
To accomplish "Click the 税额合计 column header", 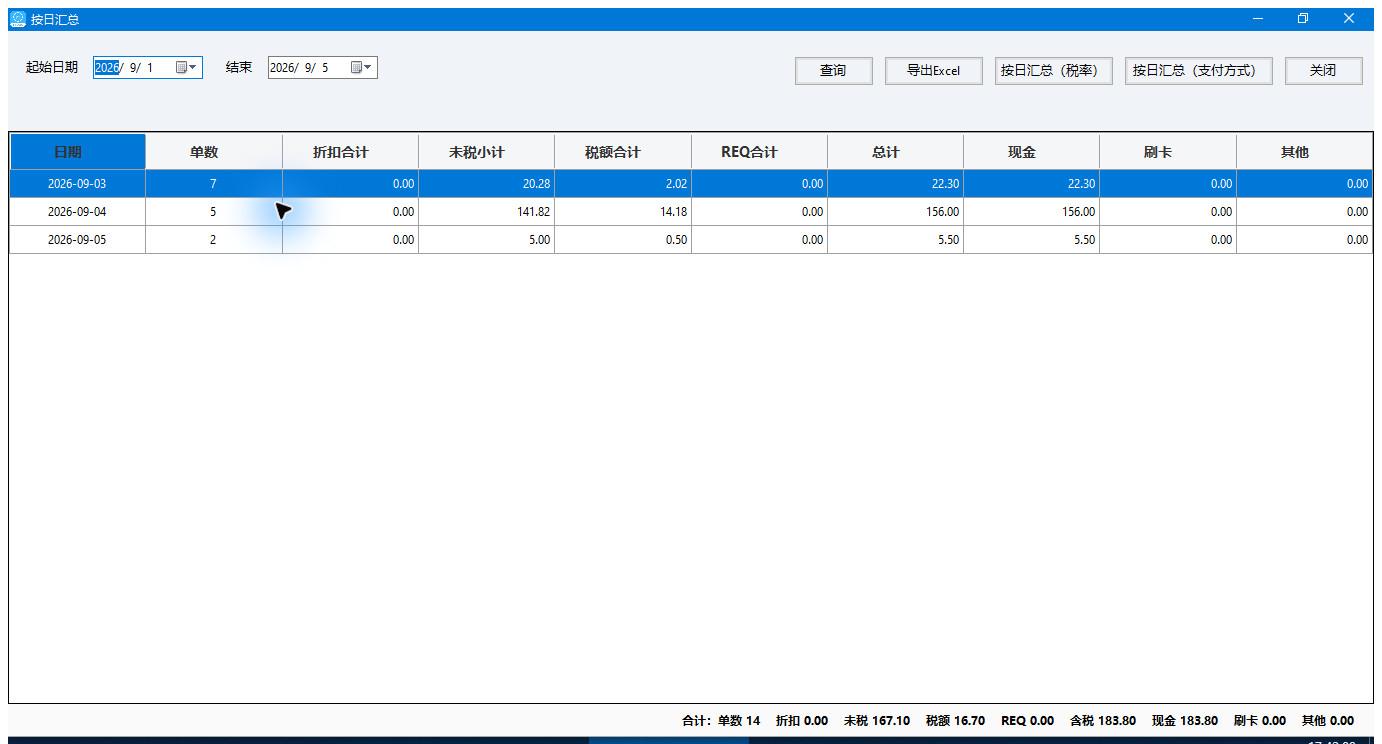I will pos(623,152).
